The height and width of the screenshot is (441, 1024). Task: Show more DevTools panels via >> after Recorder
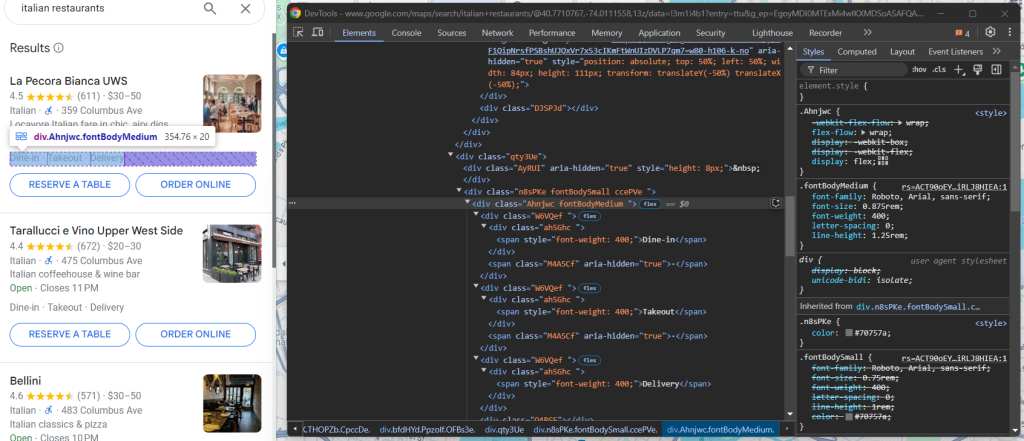click(867, 33)
